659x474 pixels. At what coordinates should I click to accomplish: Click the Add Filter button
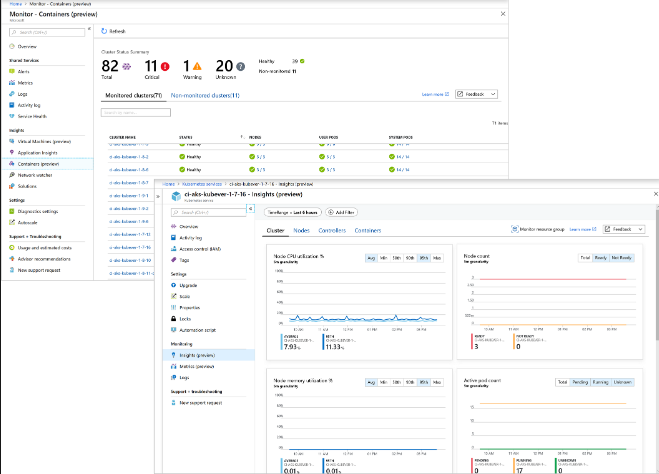(341, 213)
